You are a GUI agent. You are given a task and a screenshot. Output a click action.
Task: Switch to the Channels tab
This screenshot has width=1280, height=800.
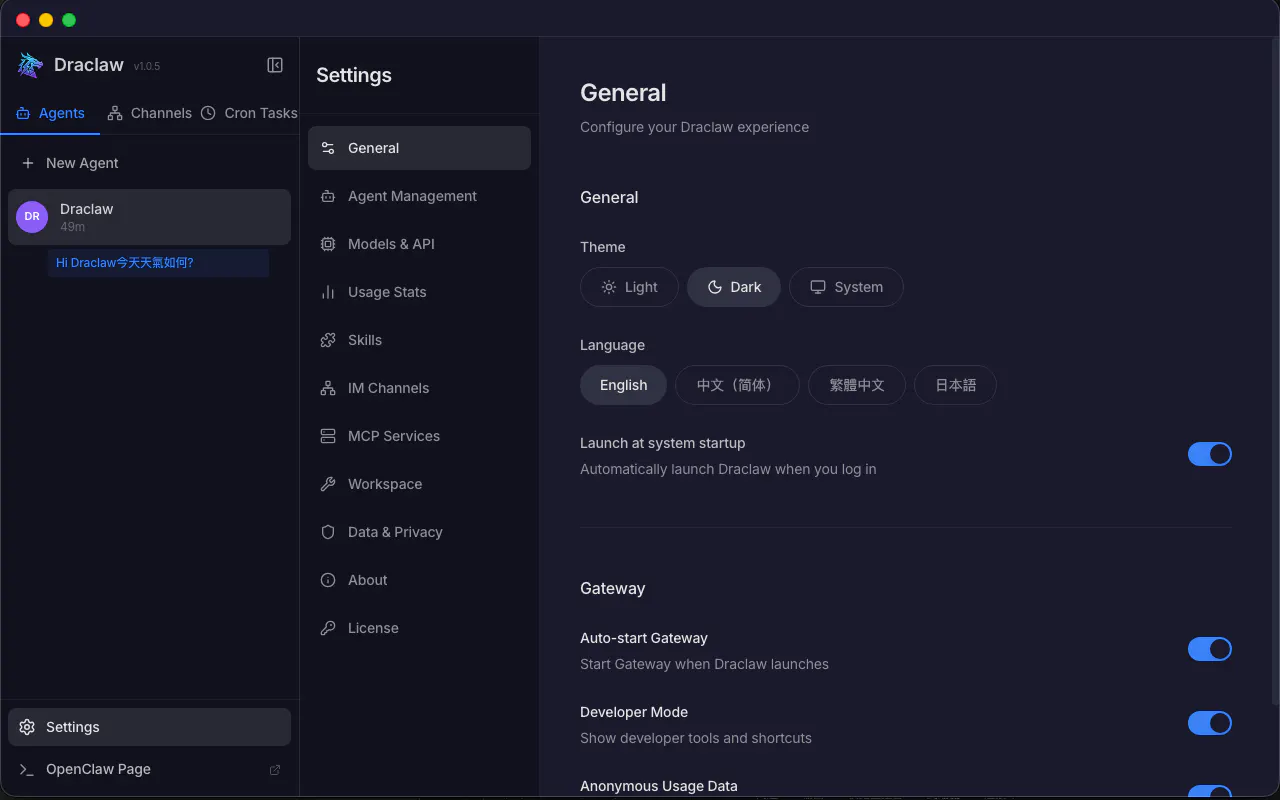pos(149,113)
